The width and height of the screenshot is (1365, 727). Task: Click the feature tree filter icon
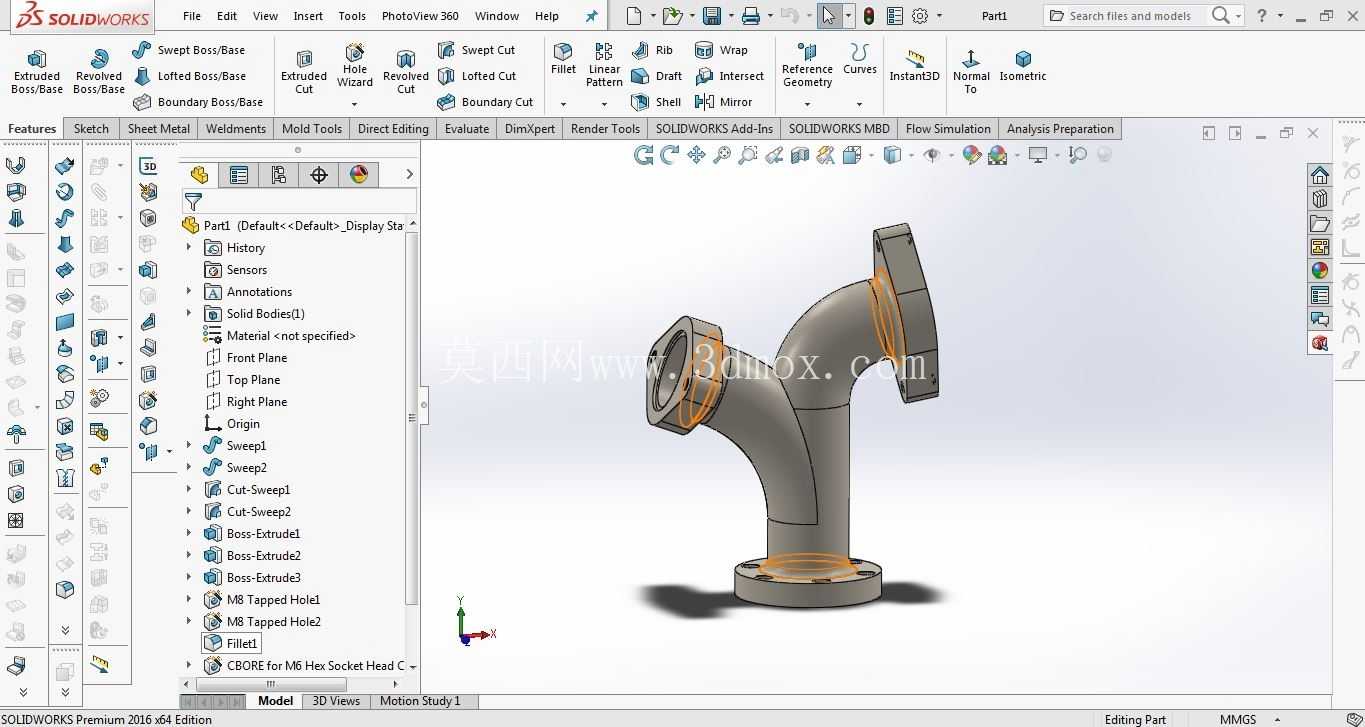tap(193, 202)
